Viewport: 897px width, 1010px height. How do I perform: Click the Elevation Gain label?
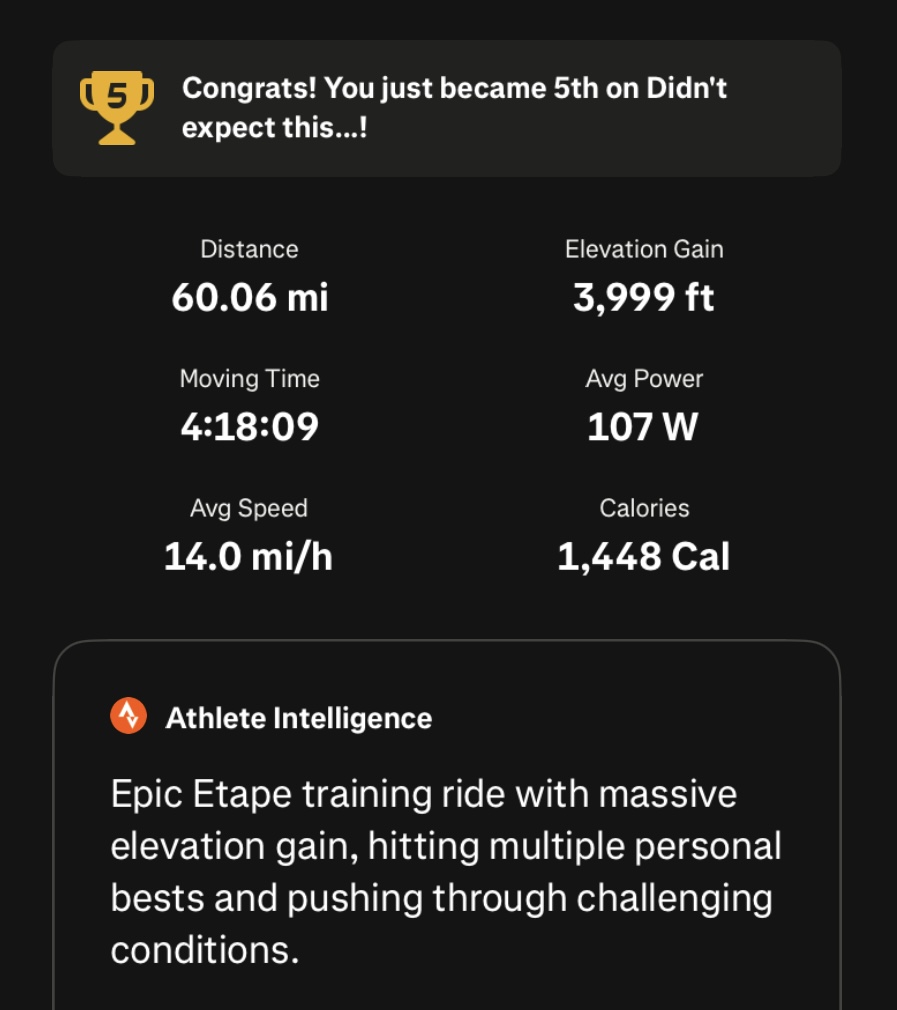644,249
